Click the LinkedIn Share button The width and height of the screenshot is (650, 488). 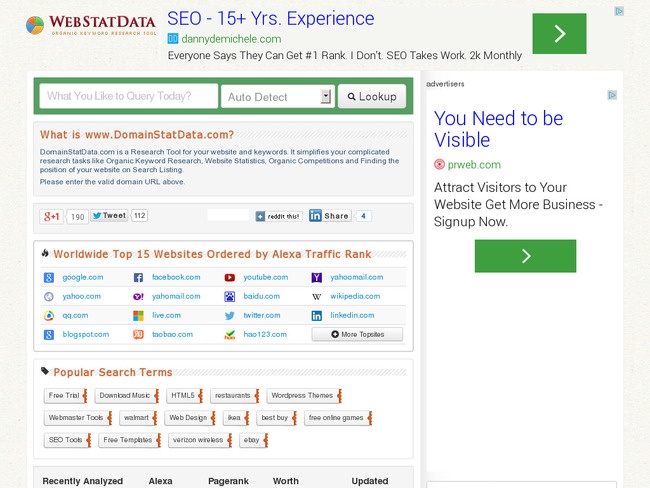click(x=330, y=216)
